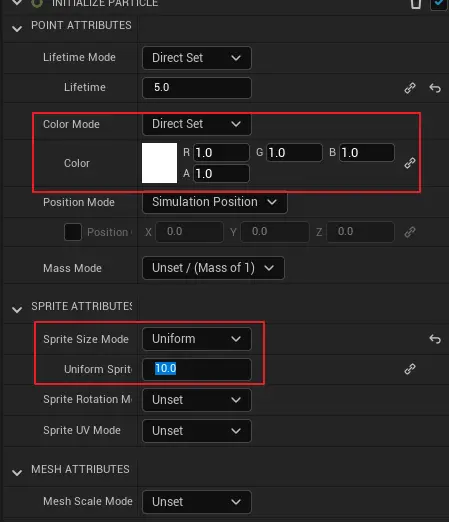Click the Color R value field
Image resolution: width=449 pixels, height=523 pixels.
click(x=221, y=153)
